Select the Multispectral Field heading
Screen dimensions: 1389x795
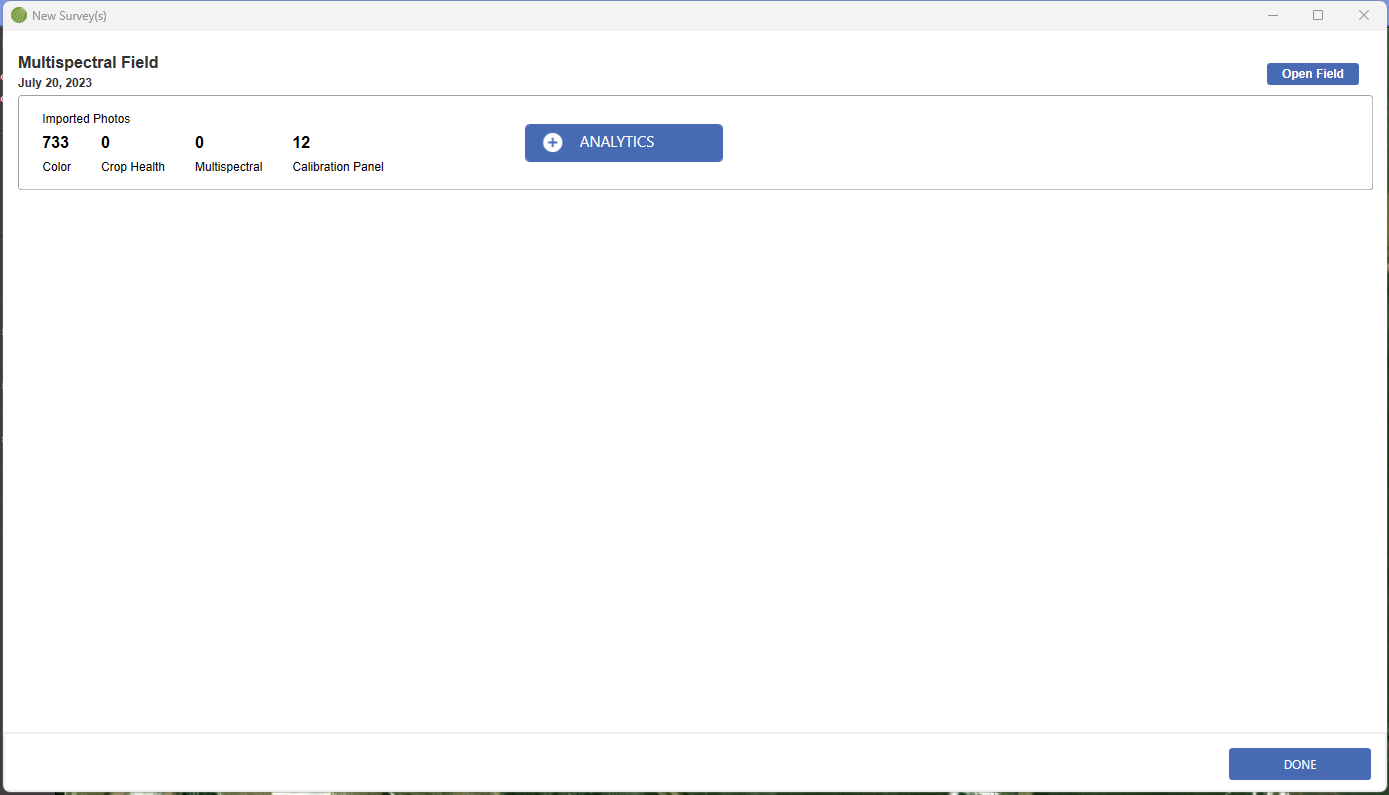click(88, 62)
